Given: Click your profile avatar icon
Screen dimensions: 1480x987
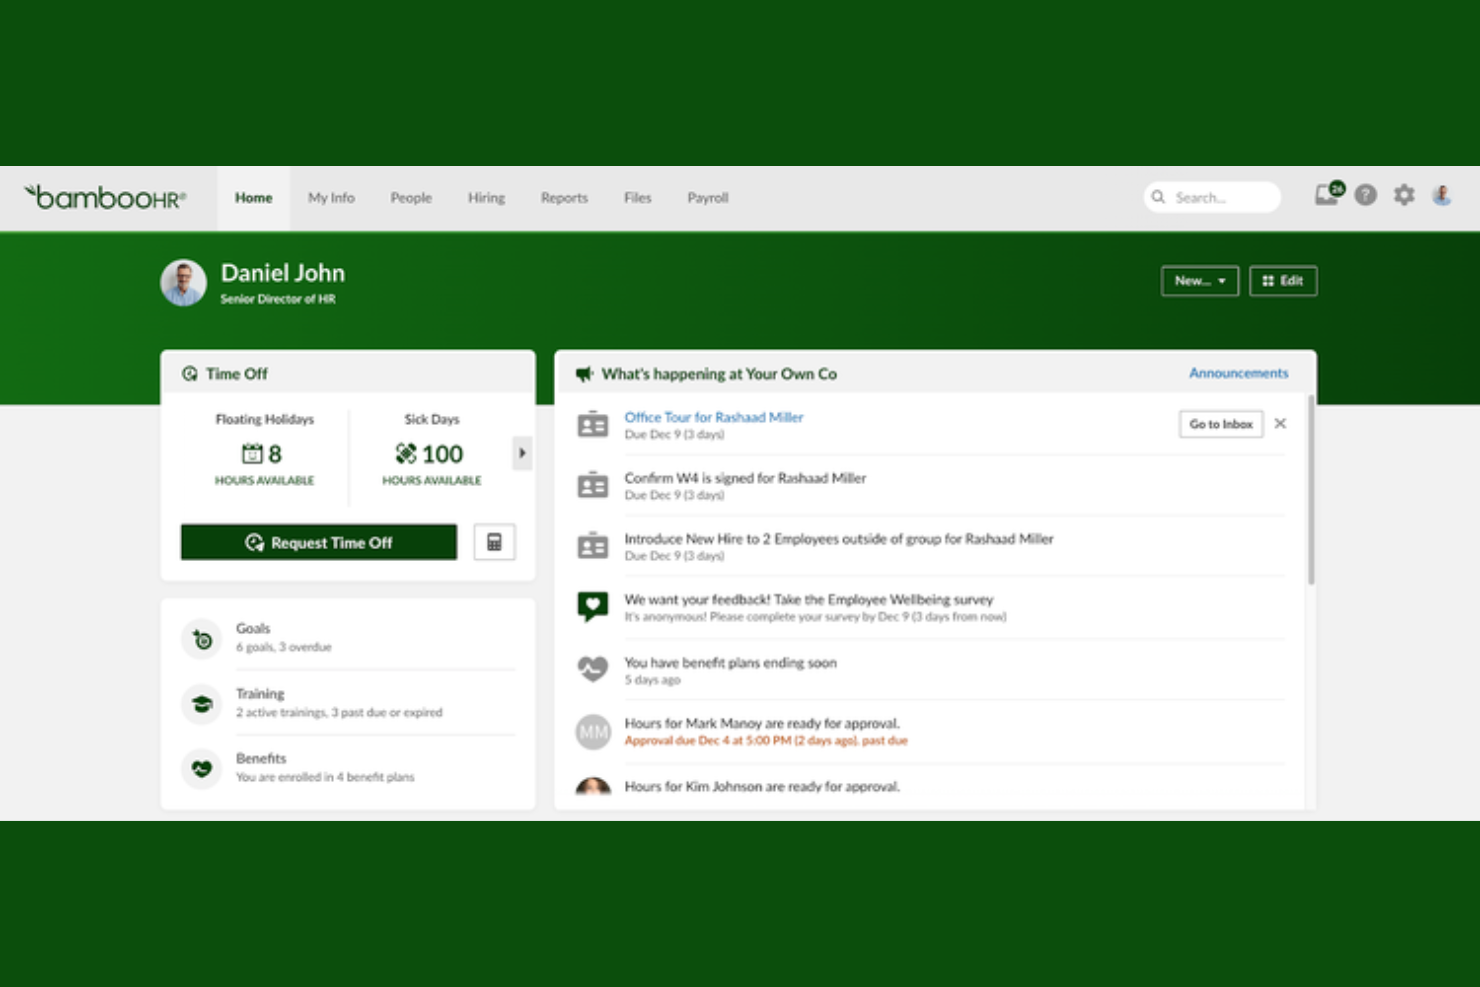Looking at the screenshot, I should tap(1442, 196).
